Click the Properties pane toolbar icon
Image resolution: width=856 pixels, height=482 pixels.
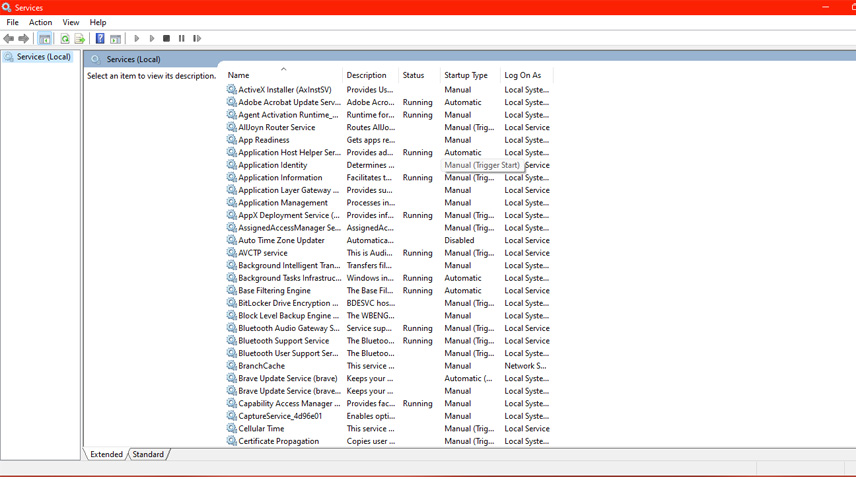(115, 39)
